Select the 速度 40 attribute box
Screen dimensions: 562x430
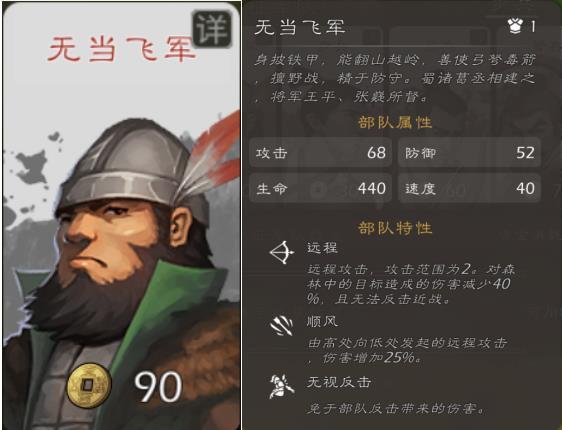pos(469,188)
